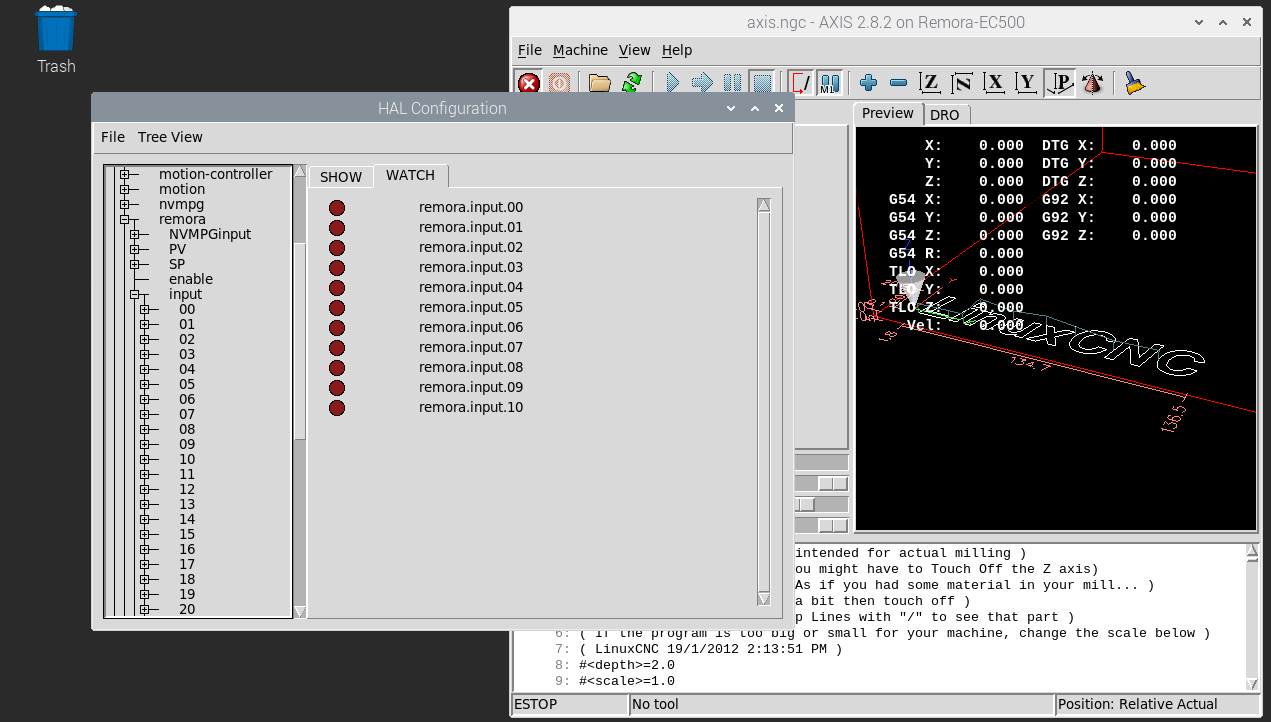Viewport: 1271px width, 722px height.
Task: Clear live plot with the brush icon
Action: 1134,83
